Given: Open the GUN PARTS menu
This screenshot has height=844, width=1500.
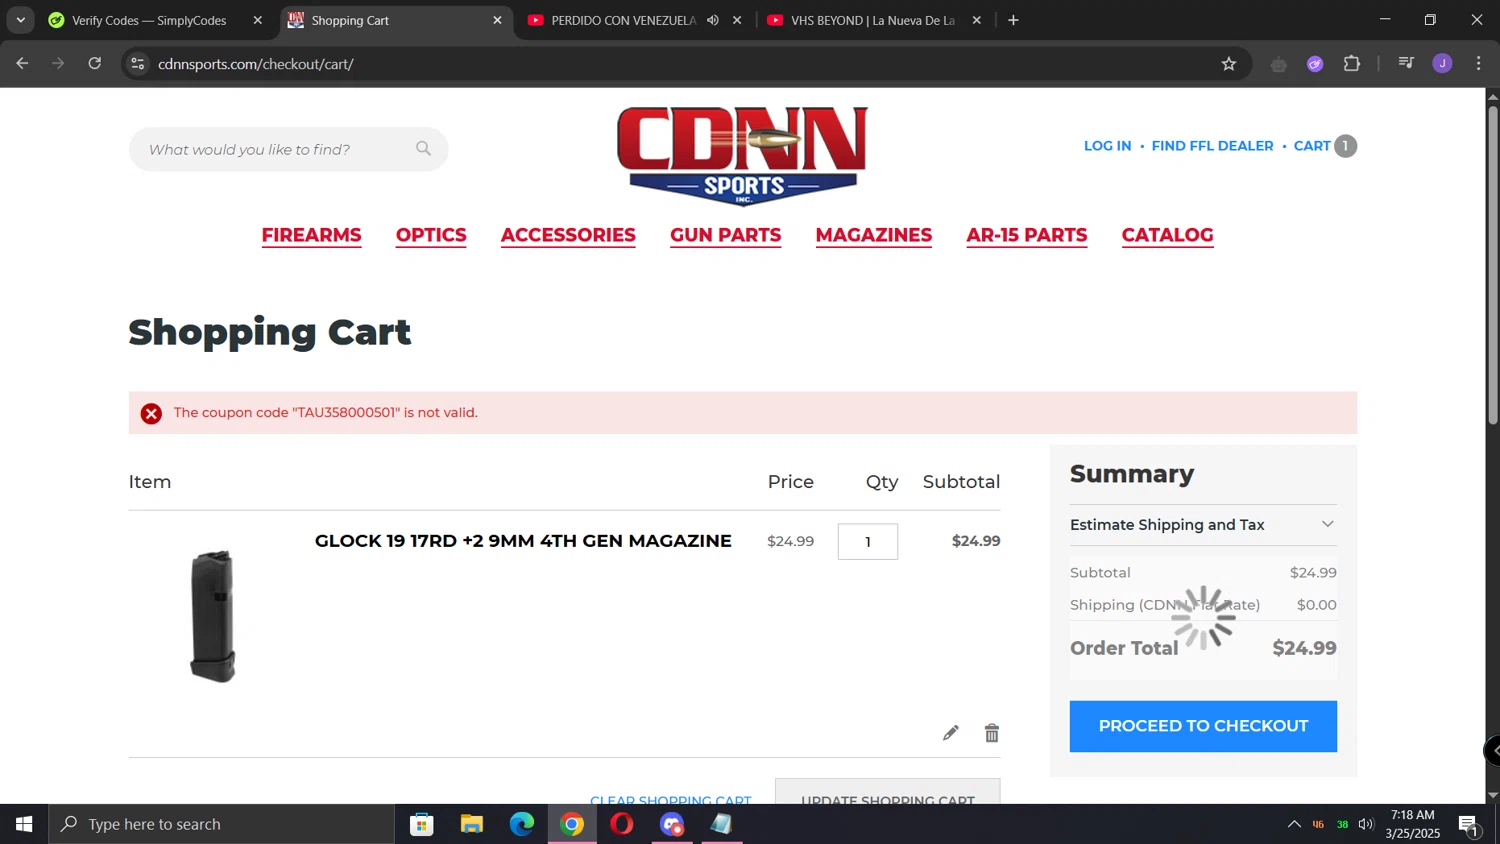Looking at the screenshot, I should coord(725,235).
